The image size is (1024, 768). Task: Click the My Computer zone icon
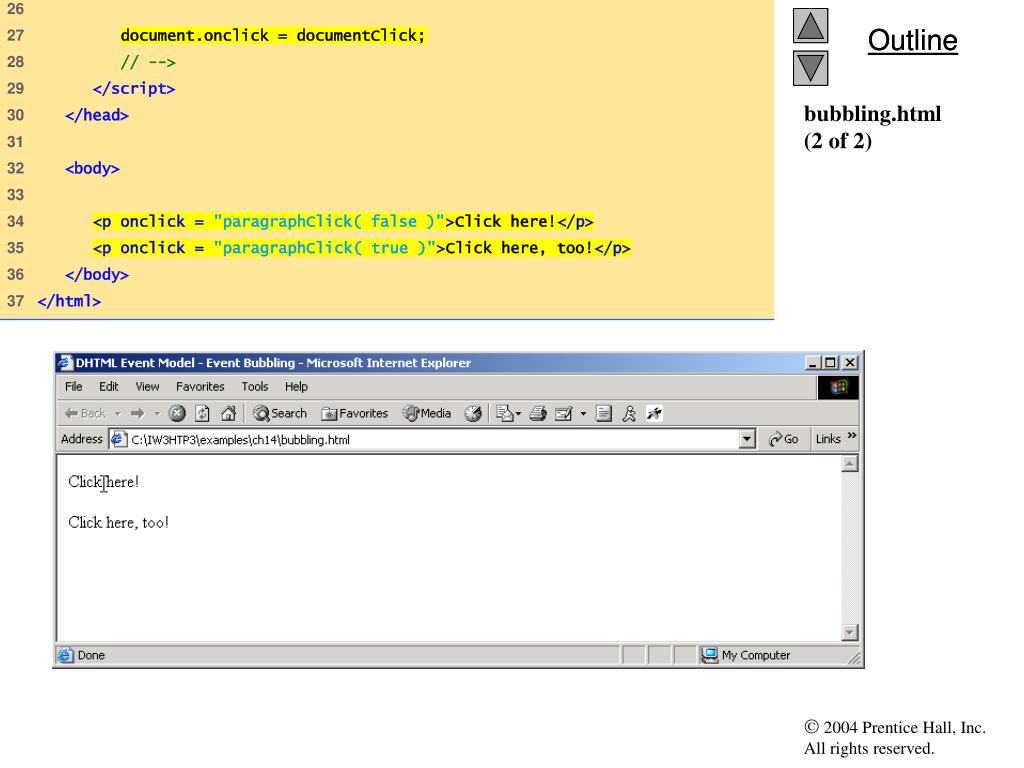click(x=710, y=655)
